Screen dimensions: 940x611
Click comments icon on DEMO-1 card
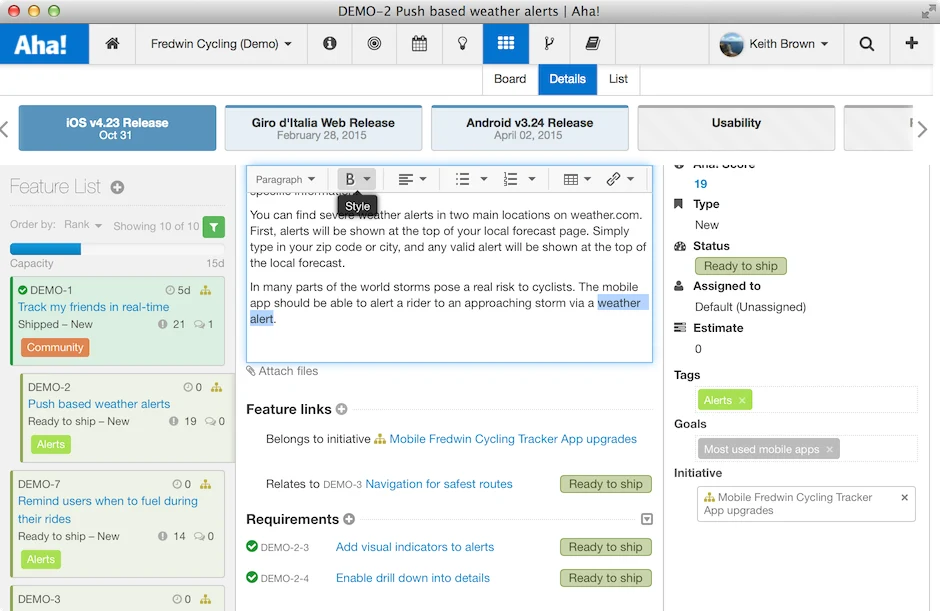click(x=199, y=324)
